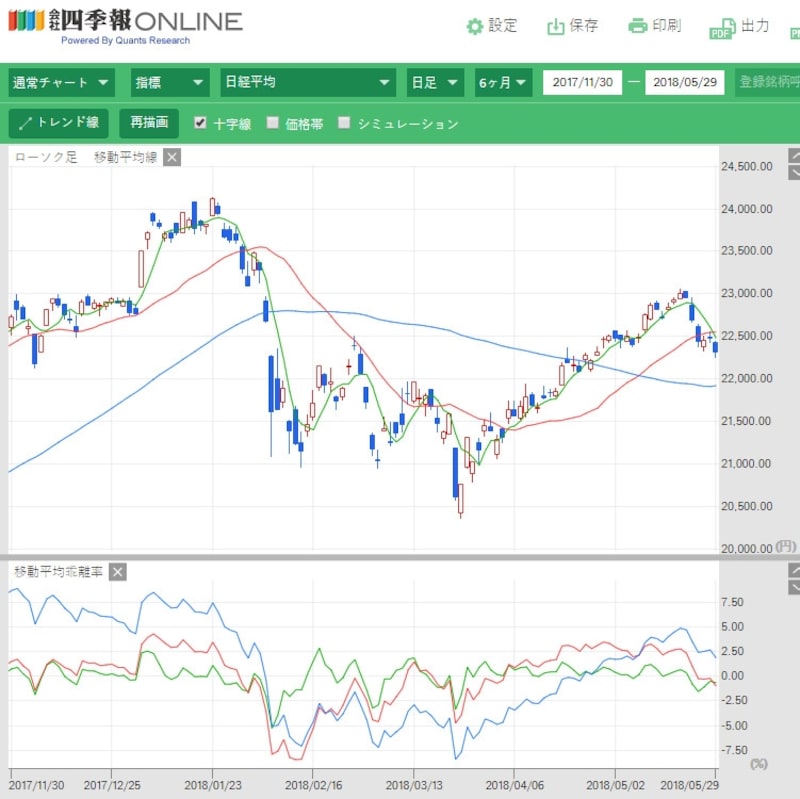
Task: Click the start date field 2017/11/30
Action: click(584, 83)
